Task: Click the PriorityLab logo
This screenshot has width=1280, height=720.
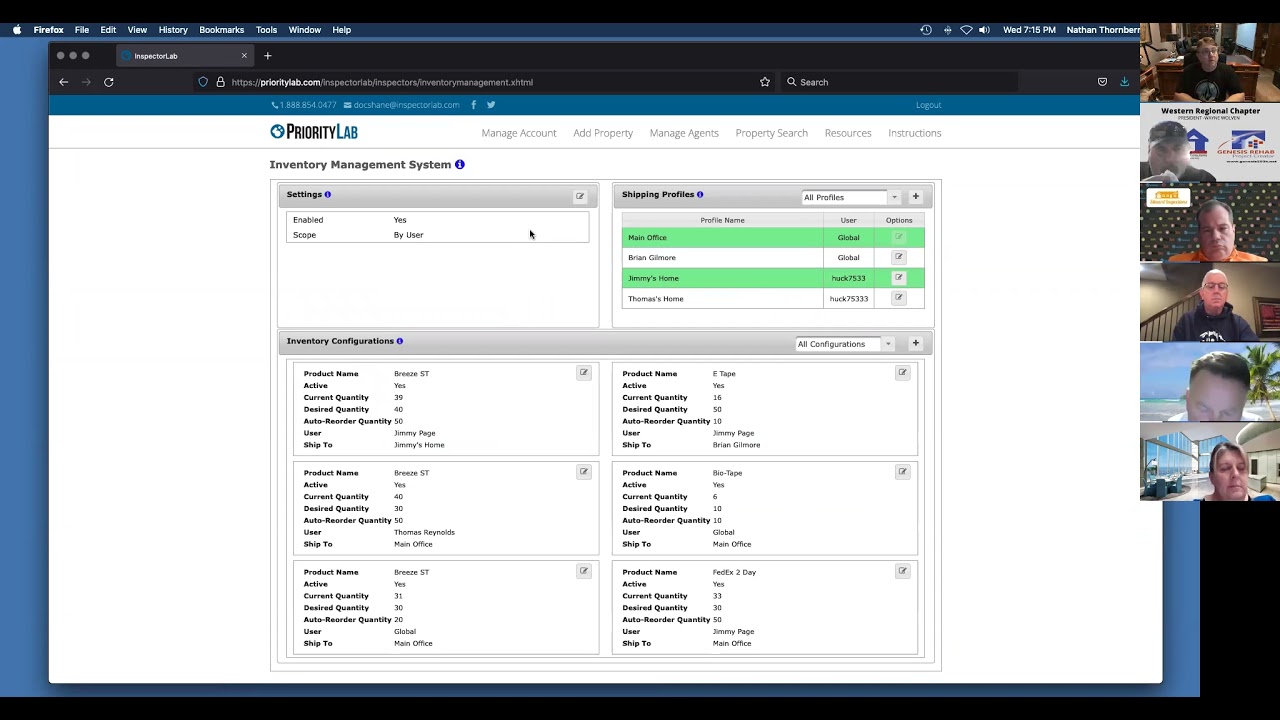Action: coord(314,132)
